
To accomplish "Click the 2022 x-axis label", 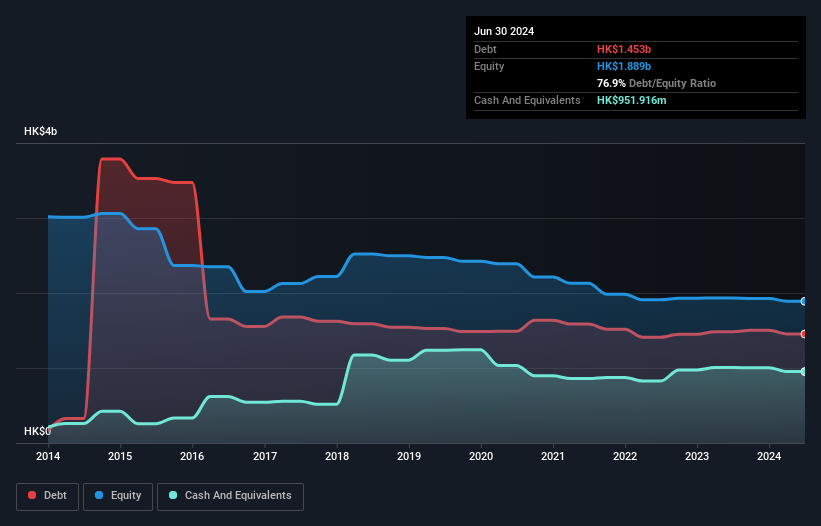I will [x=625, y=456].
